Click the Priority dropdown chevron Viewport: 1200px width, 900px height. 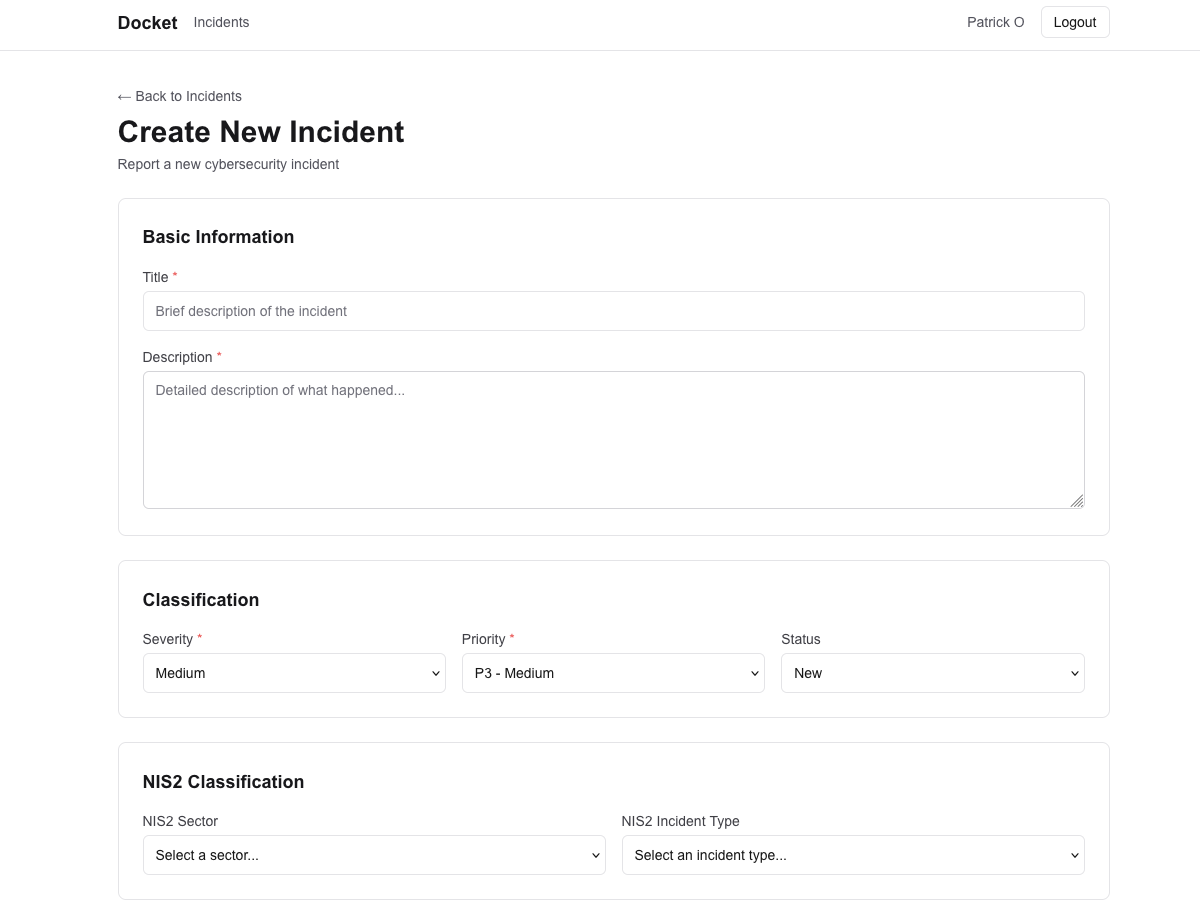tap(757, 673)
